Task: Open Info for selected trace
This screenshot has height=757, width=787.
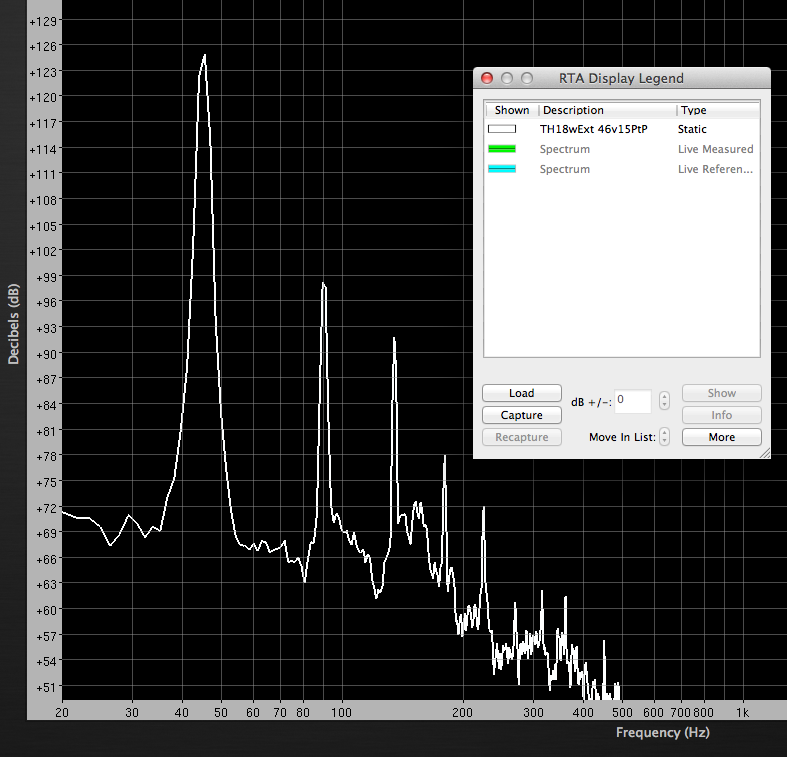Action: pyautogui.click(x=721, y=415)
